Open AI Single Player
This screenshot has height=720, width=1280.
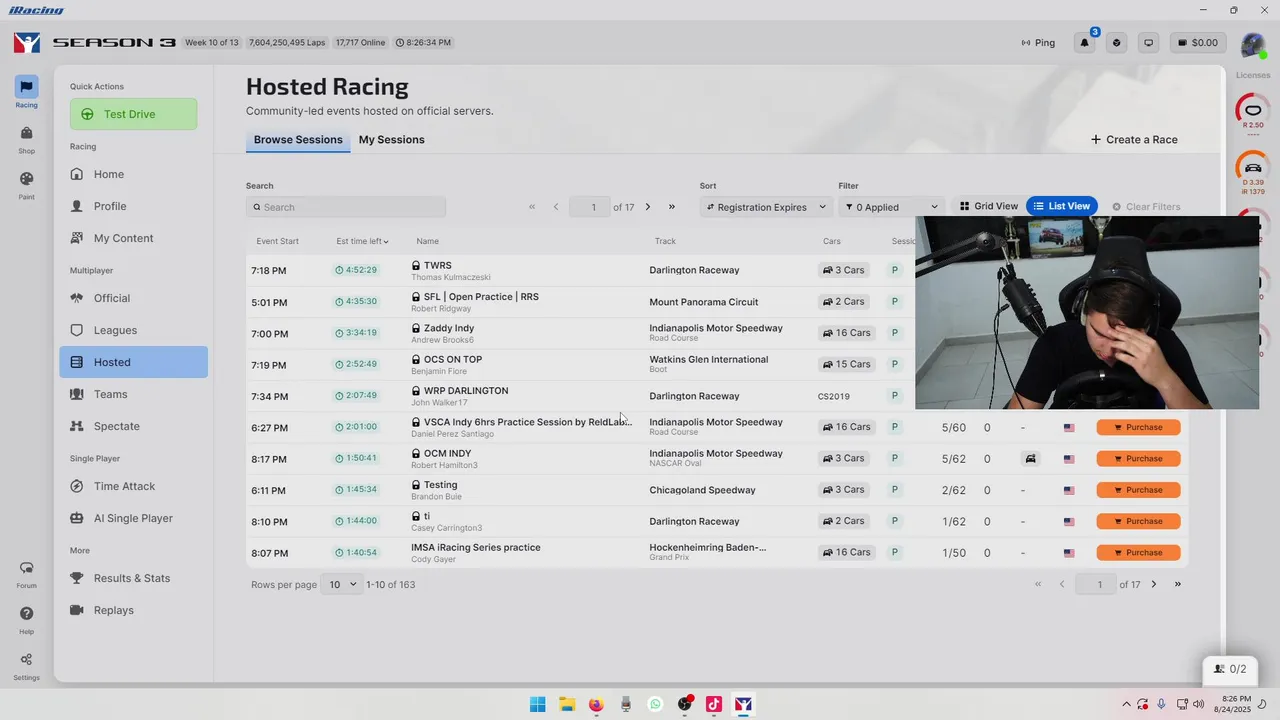coord(134,518)
